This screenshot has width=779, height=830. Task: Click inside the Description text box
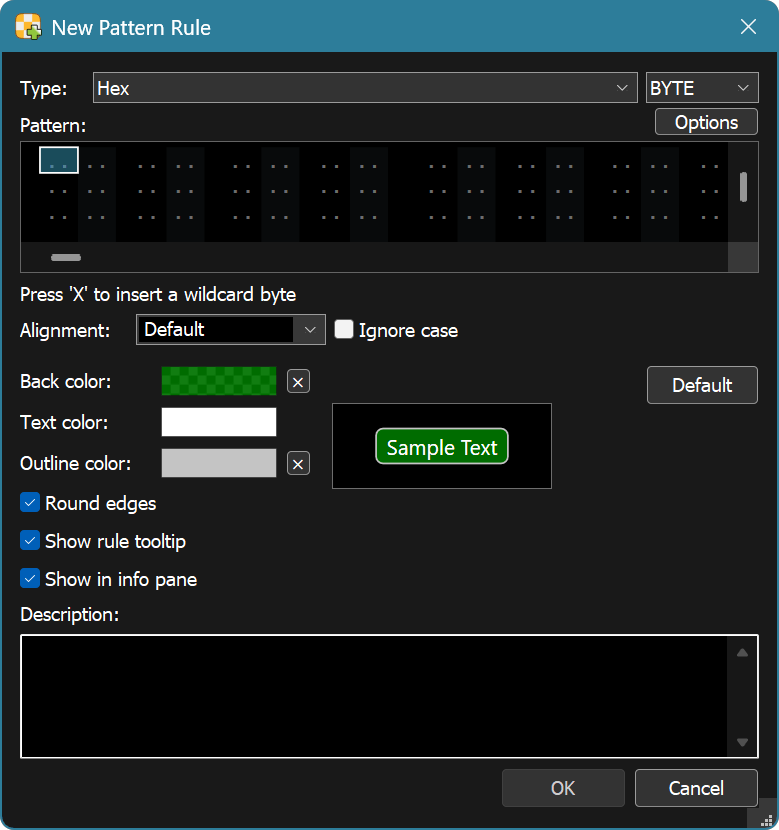374,696
